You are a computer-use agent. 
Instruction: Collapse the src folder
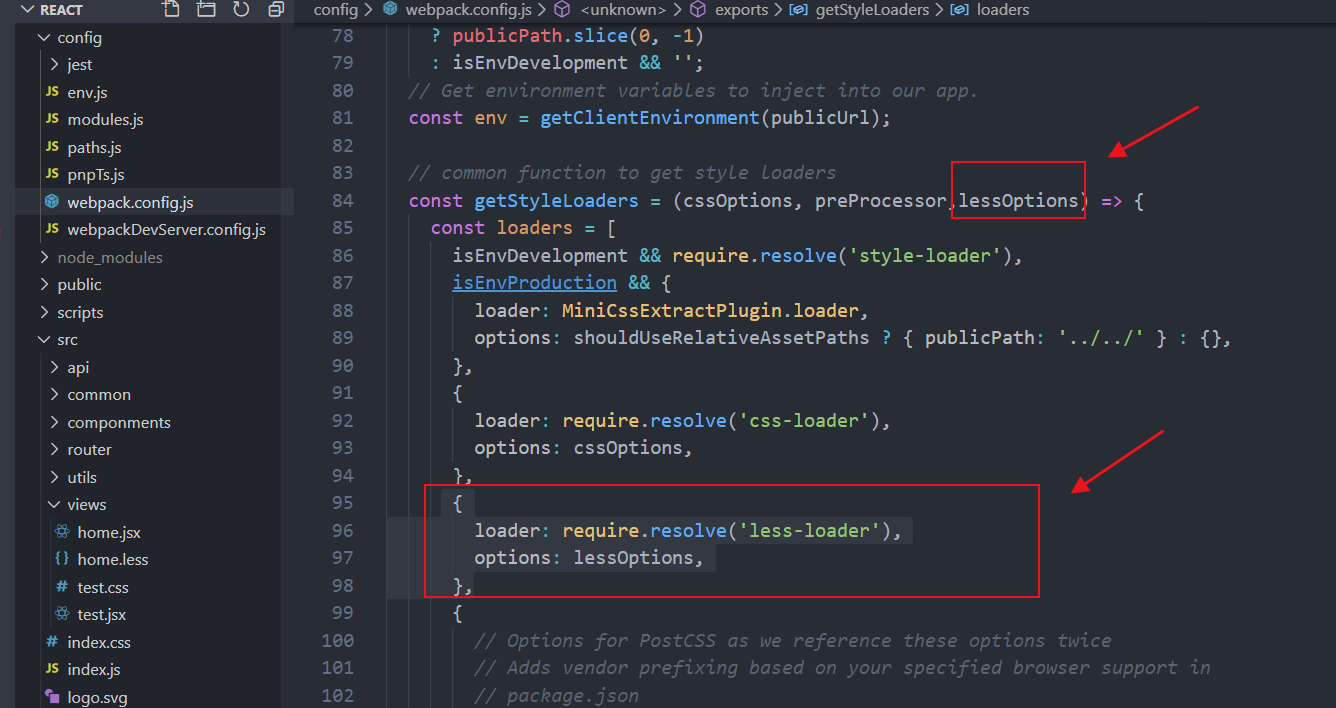[x=43, y=339]
